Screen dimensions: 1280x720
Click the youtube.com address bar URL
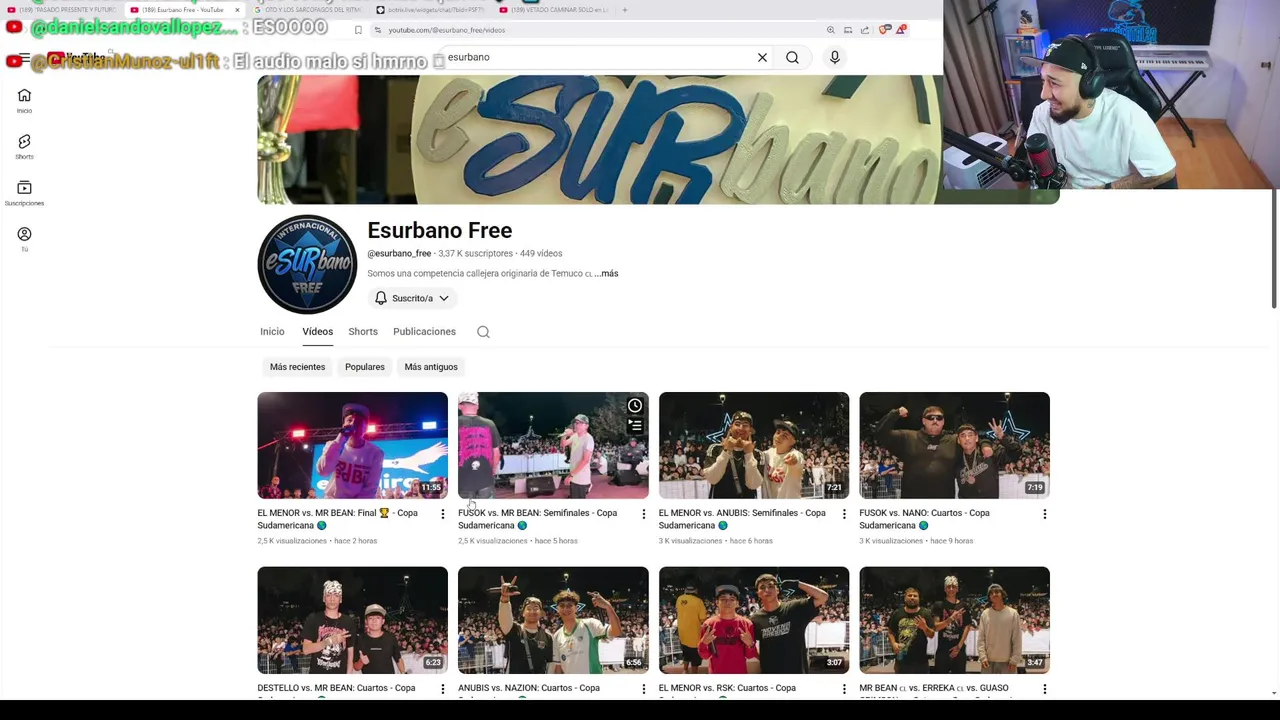point(447,30)
